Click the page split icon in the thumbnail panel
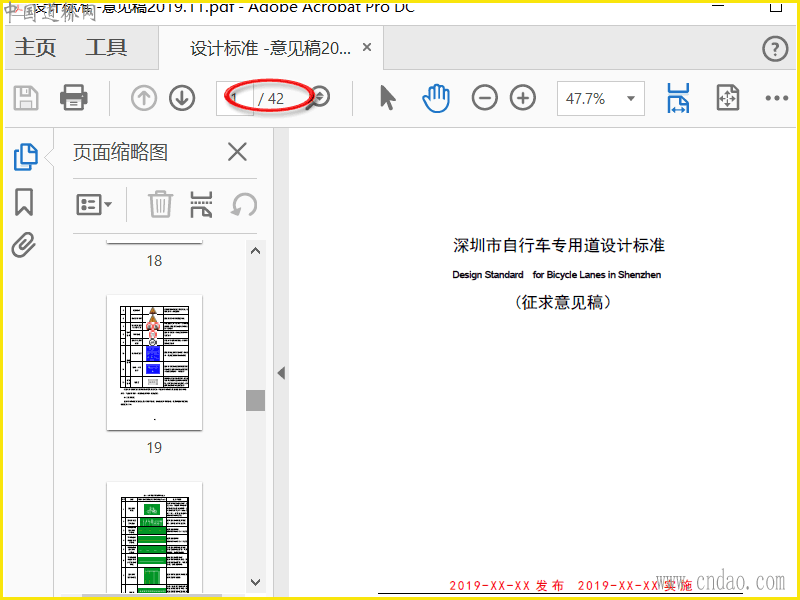800x600 pixels. pyautogui.click(x=201, y=205)
